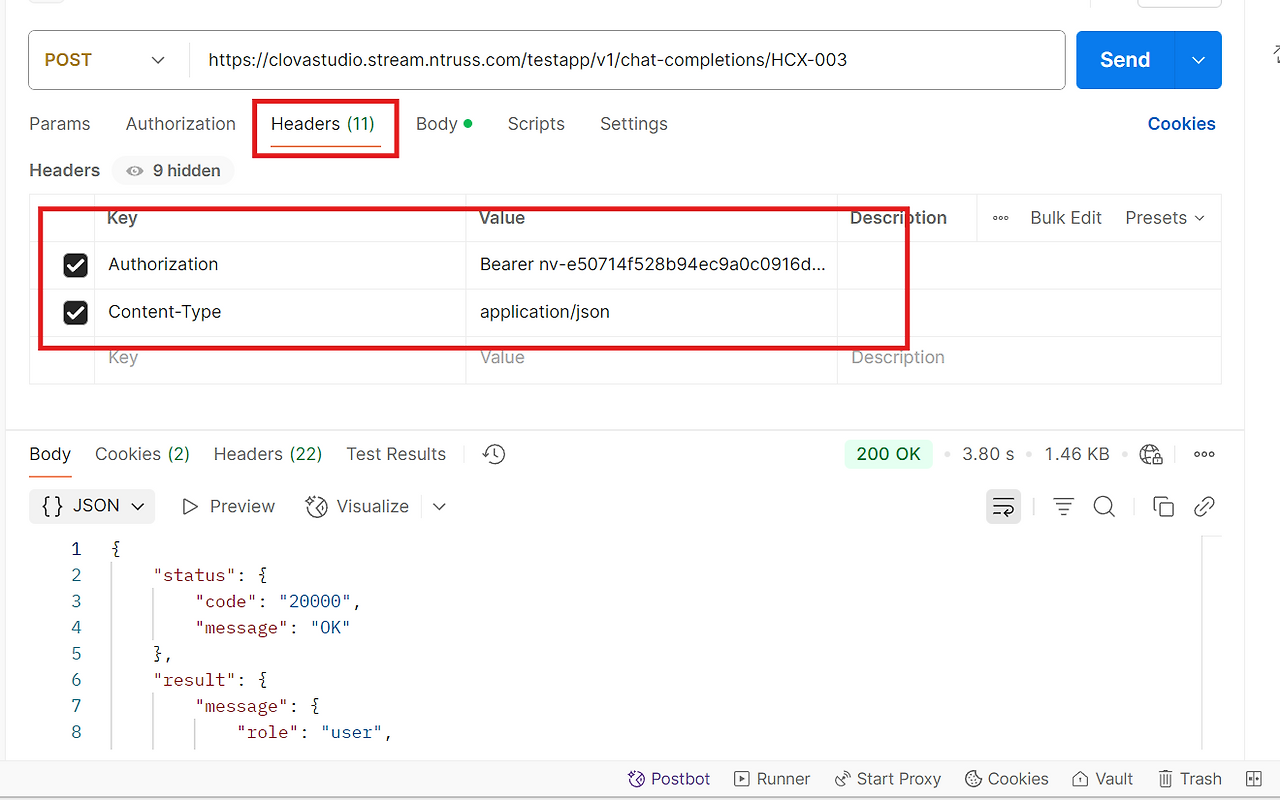Switch to the Body request tab
The height and width of the screenshot is (800, 1280).
[x=444, y=124]
